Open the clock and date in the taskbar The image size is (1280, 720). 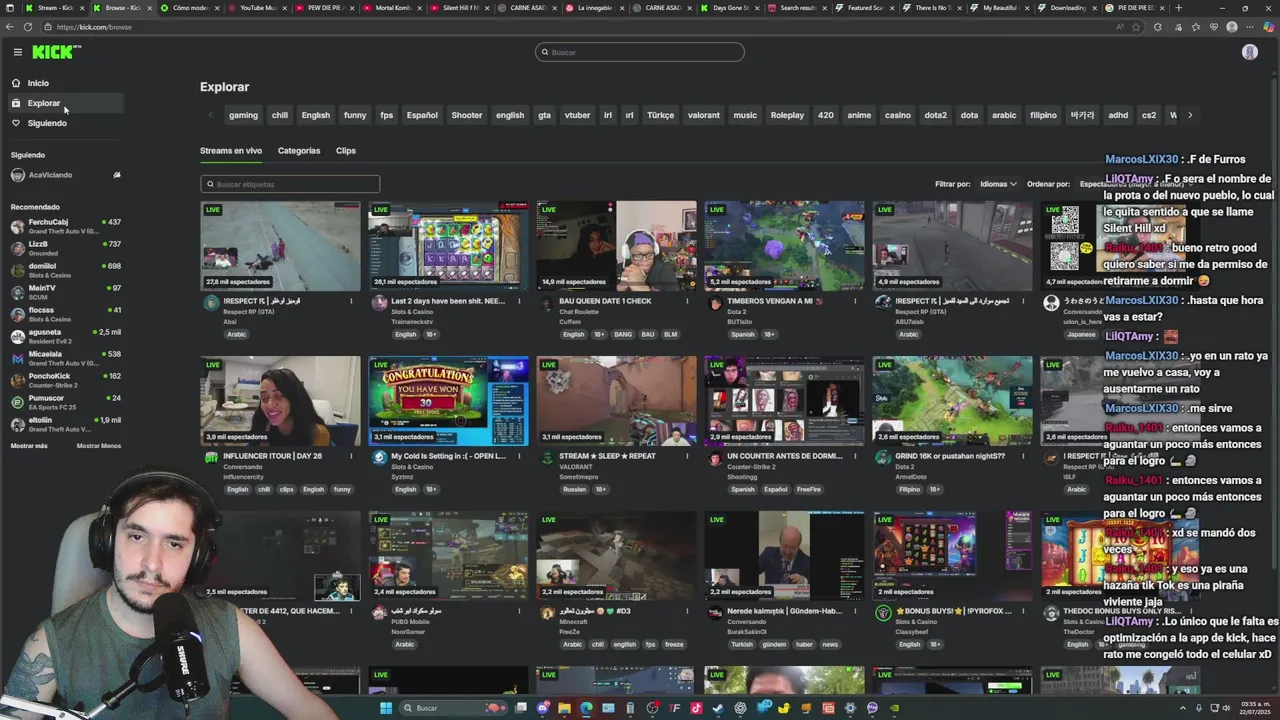pyautogui.click(x=1254, y=708)
